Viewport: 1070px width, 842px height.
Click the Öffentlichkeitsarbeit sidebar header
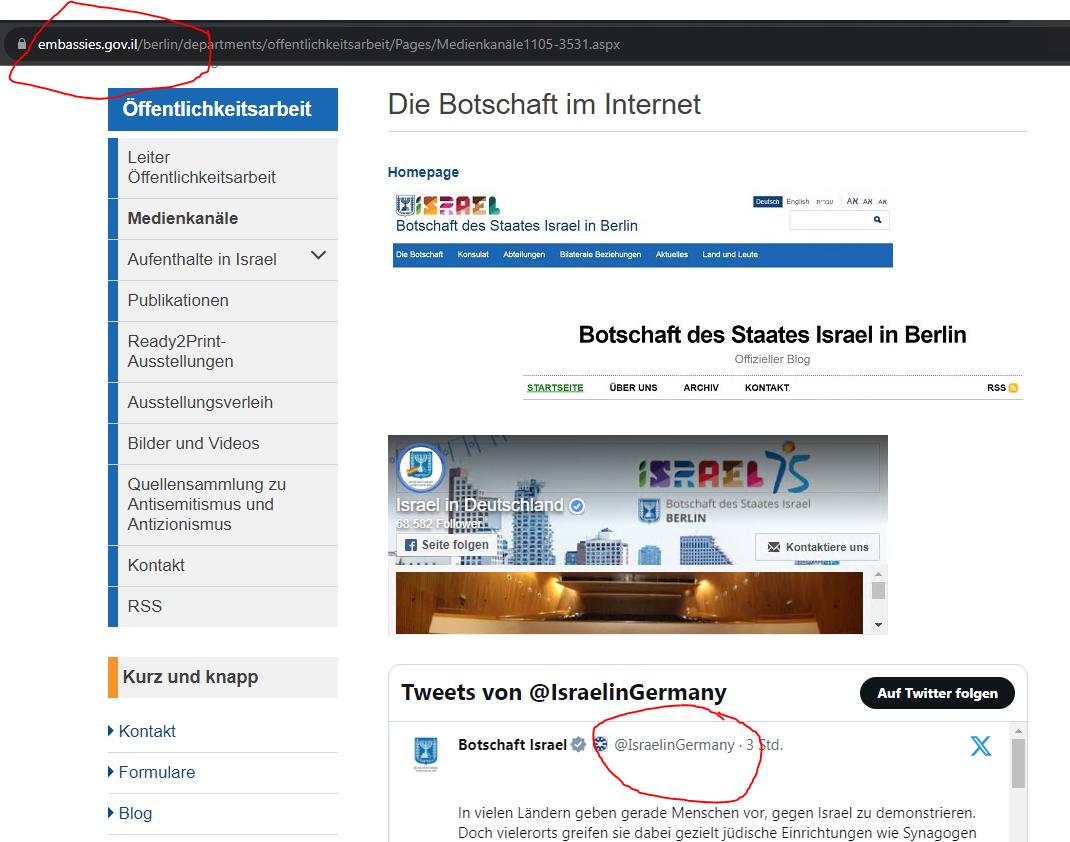222,109
